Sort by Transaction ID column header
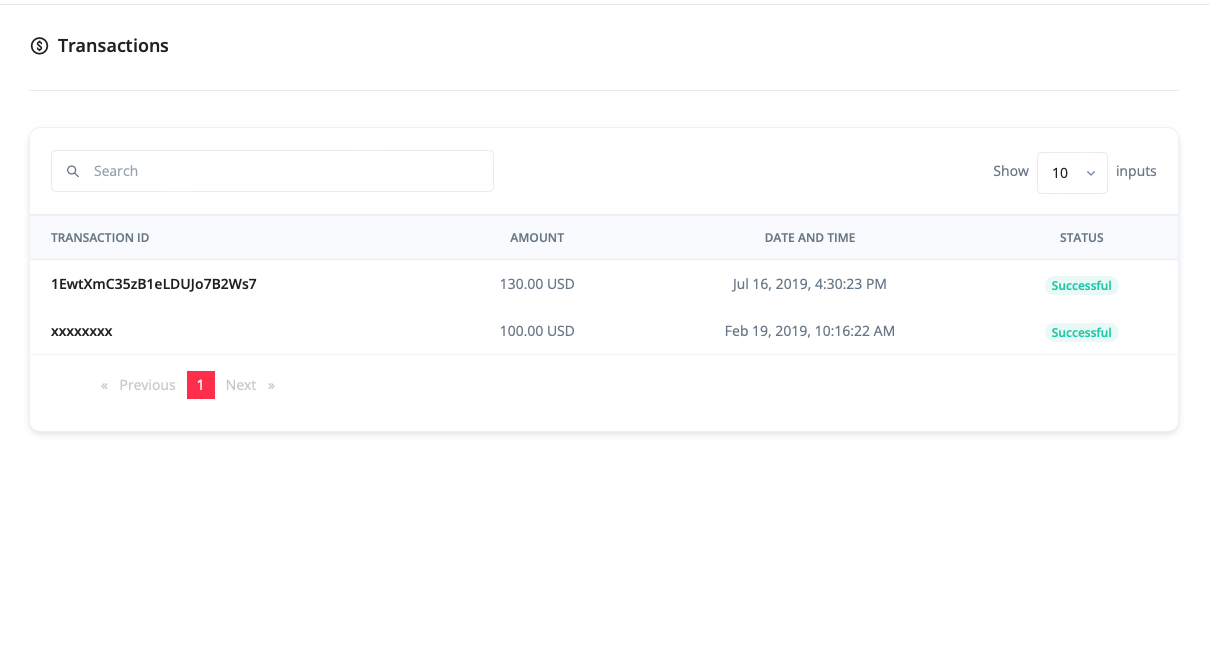The height and width of the screenshot is (653, 1210). (x=100, y=238)
